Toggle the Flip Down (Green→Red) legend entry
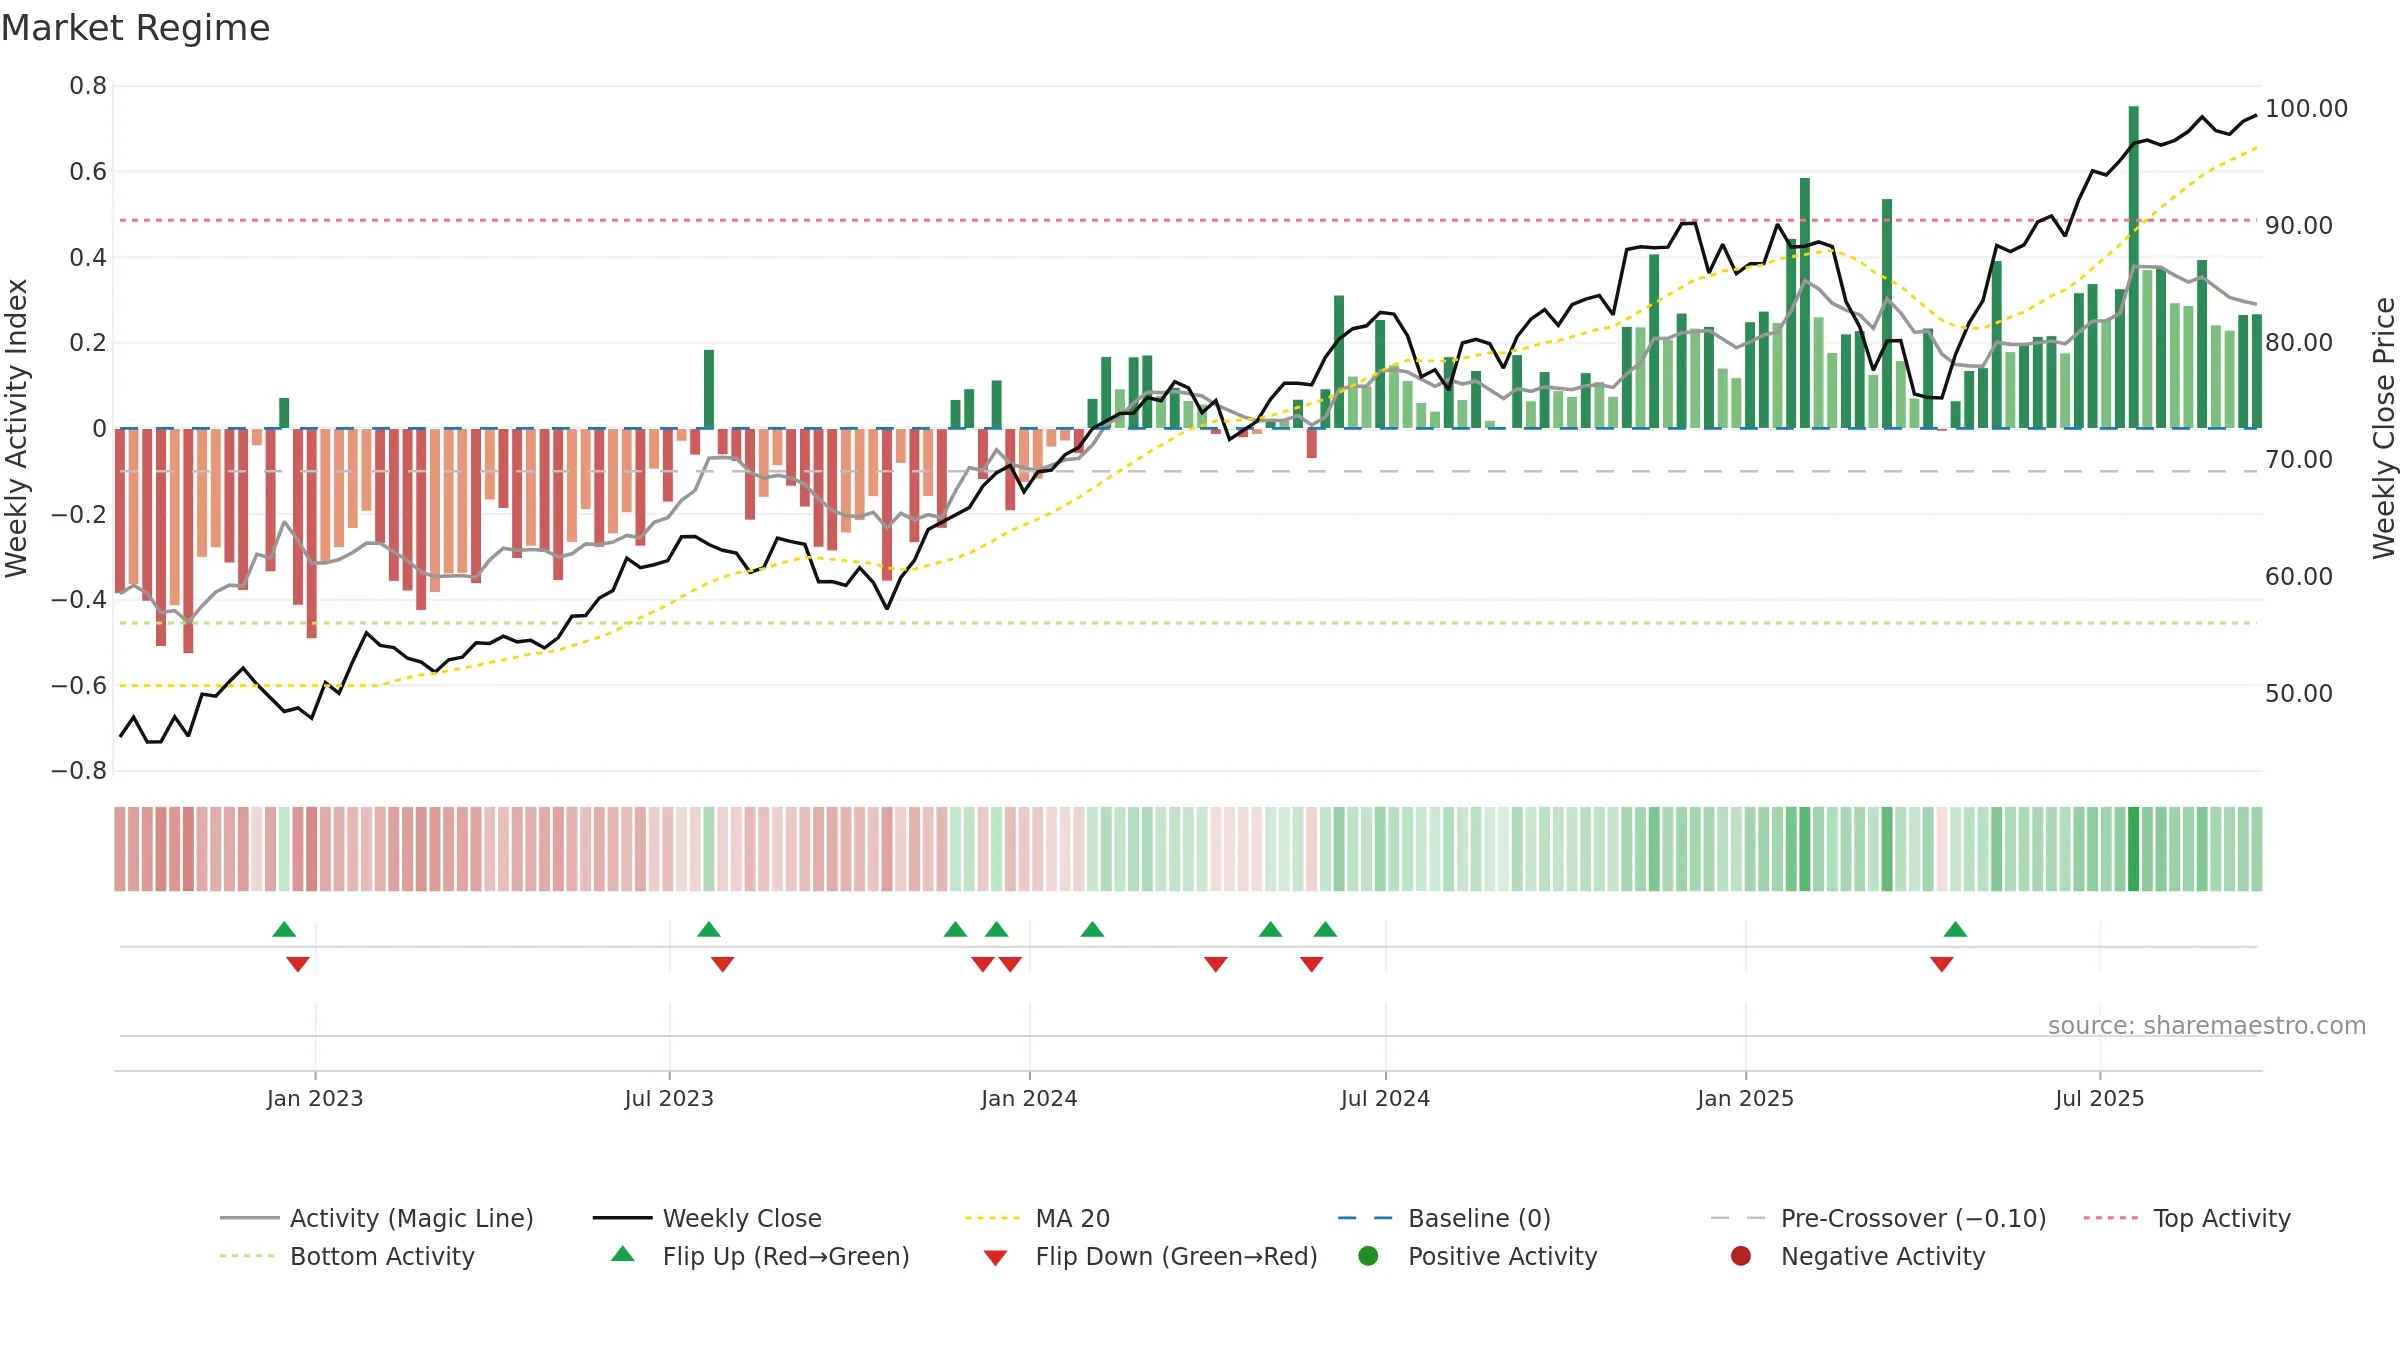 click(x=1150, y=1256)
